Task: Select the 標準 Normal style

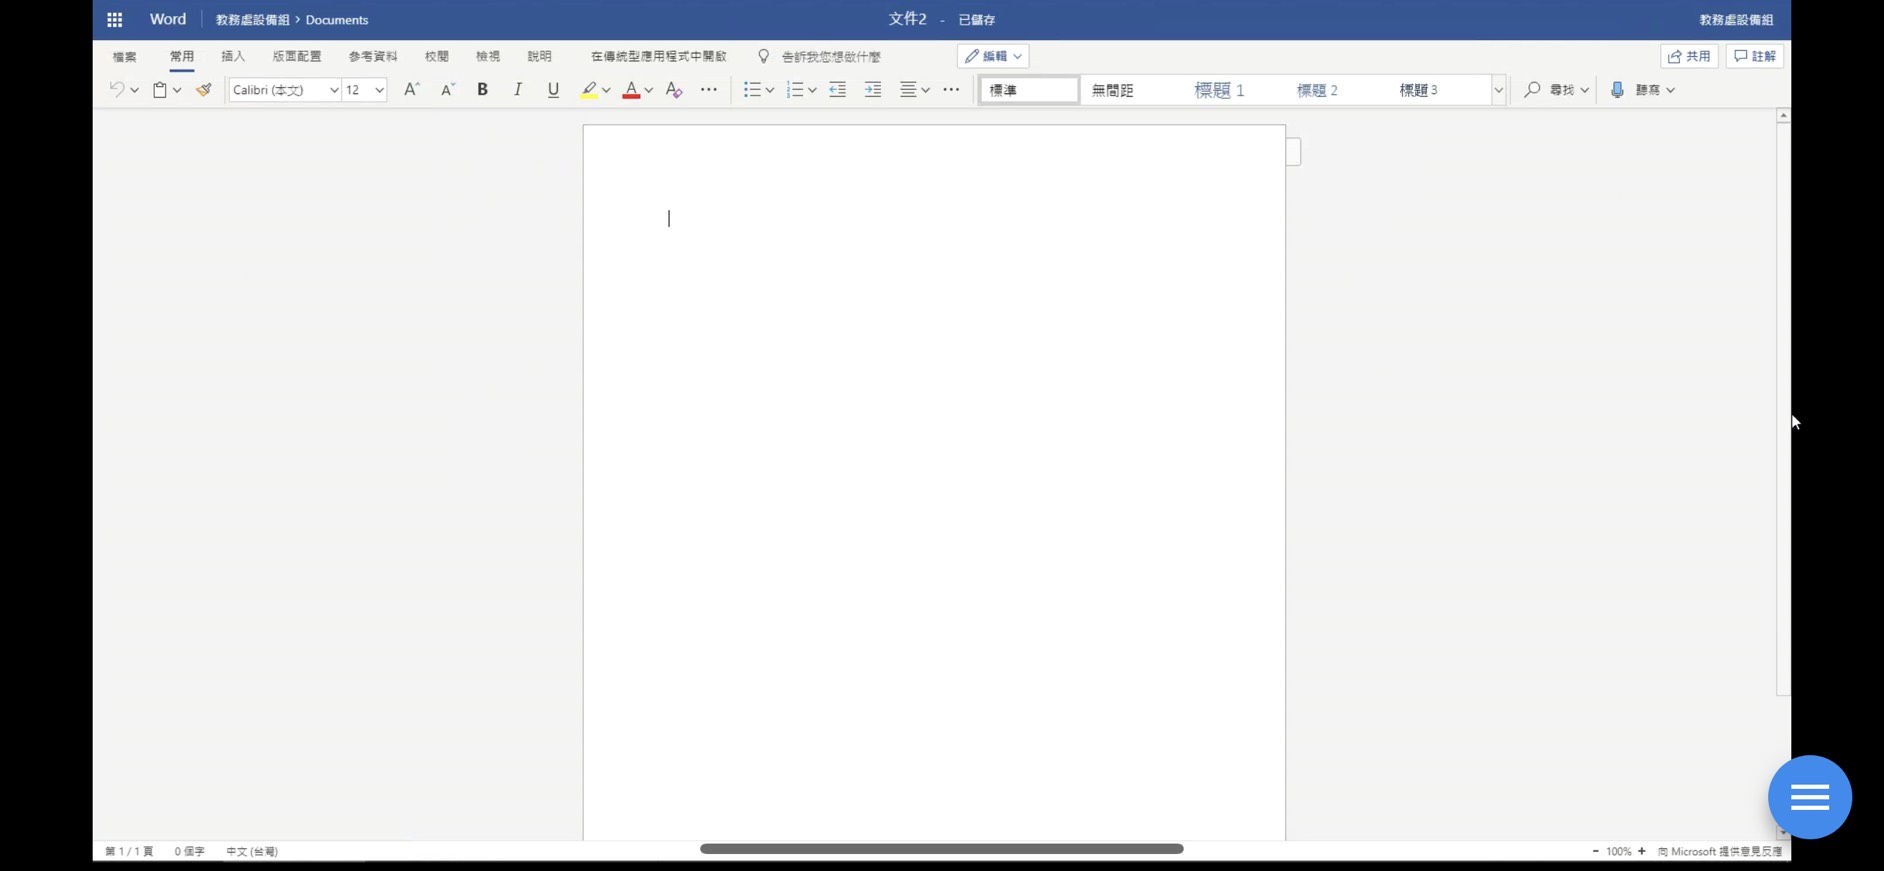Action: 1029,90
